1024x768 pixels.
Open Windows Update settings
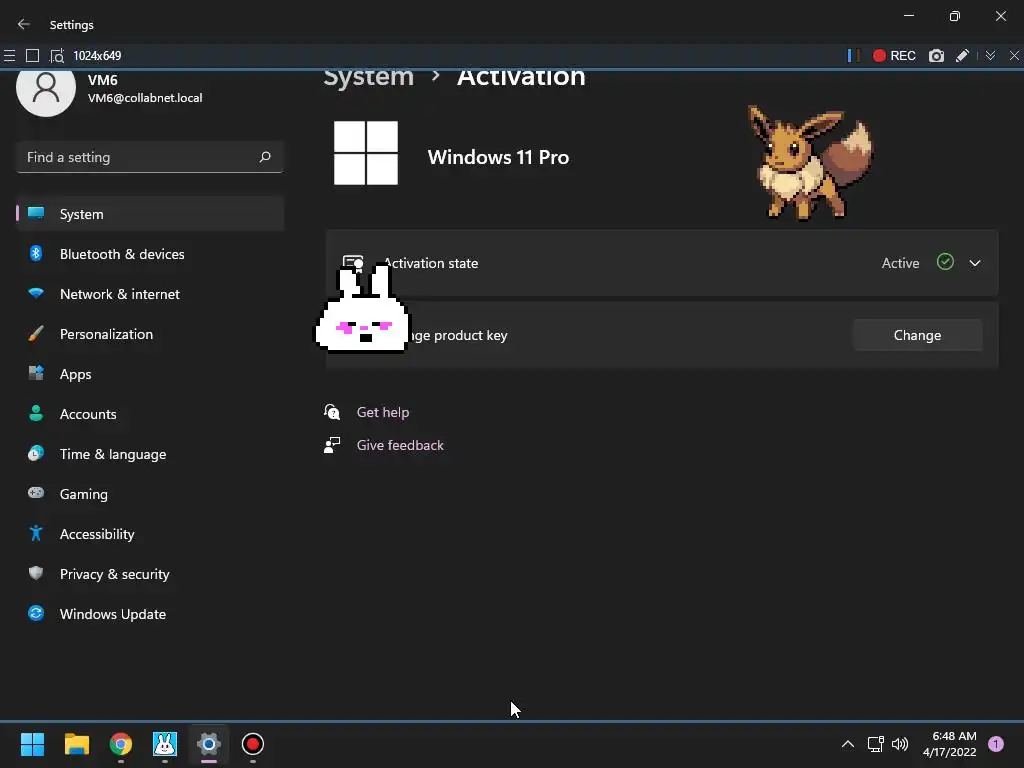click(150, 614)
